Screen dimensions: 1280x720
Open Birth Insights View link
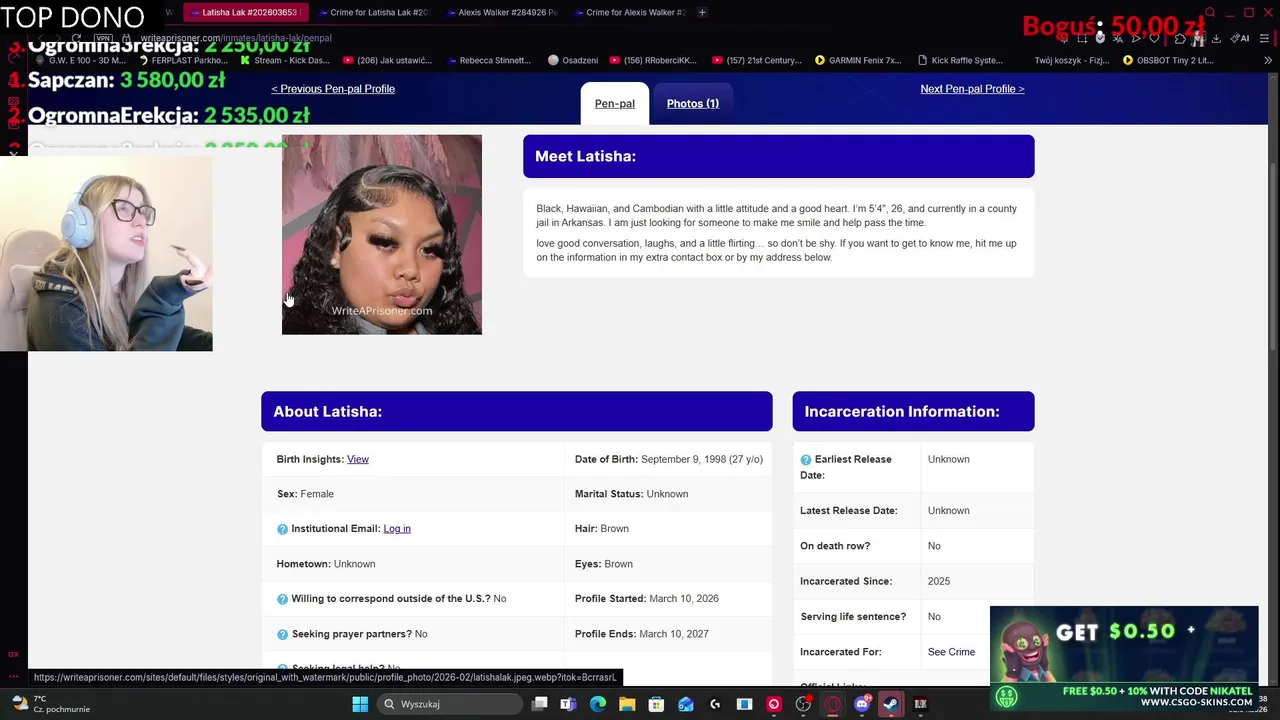(357, 459)
